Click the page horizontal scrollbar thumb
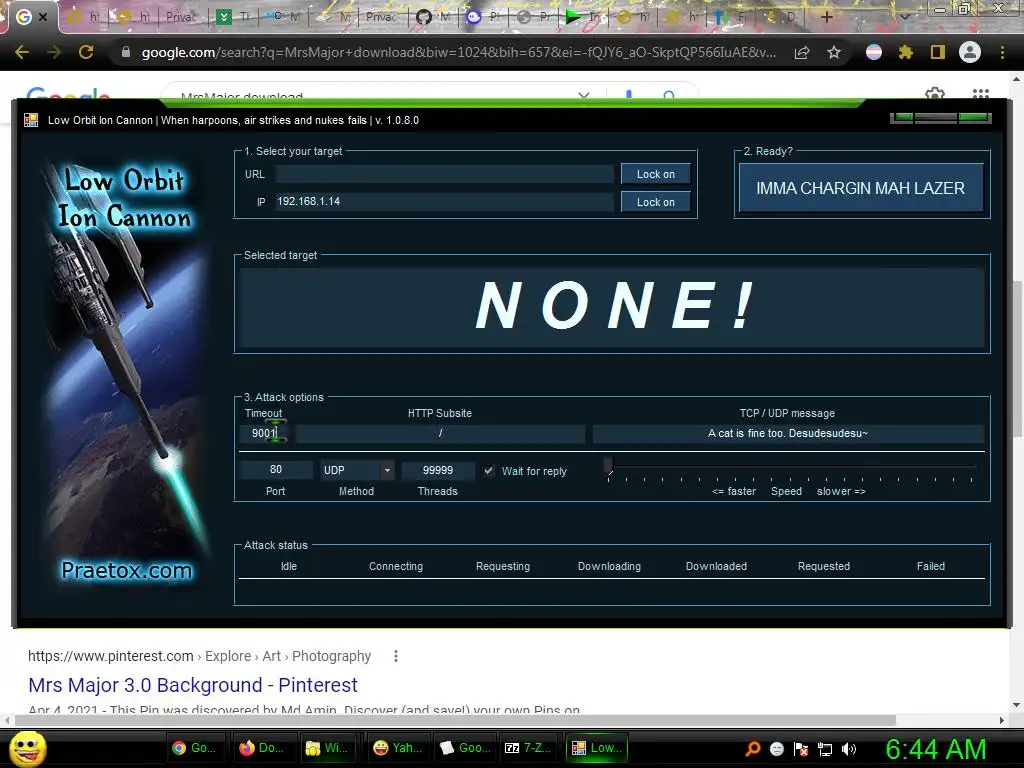Image resolution: width=1024 pixels, height=768 pixels. 457,720
